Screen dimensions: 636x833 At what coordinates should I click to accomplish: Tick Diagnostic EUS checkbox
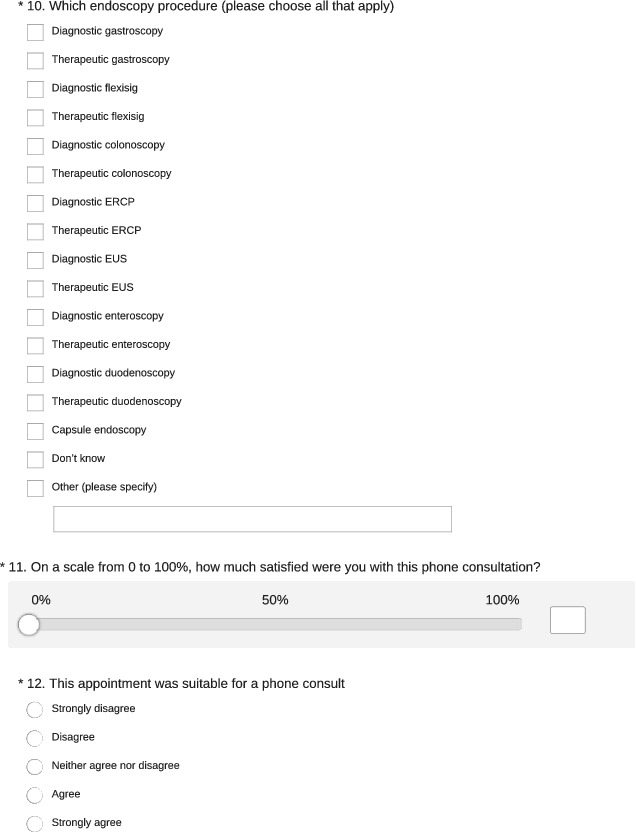tap(35, 260)
